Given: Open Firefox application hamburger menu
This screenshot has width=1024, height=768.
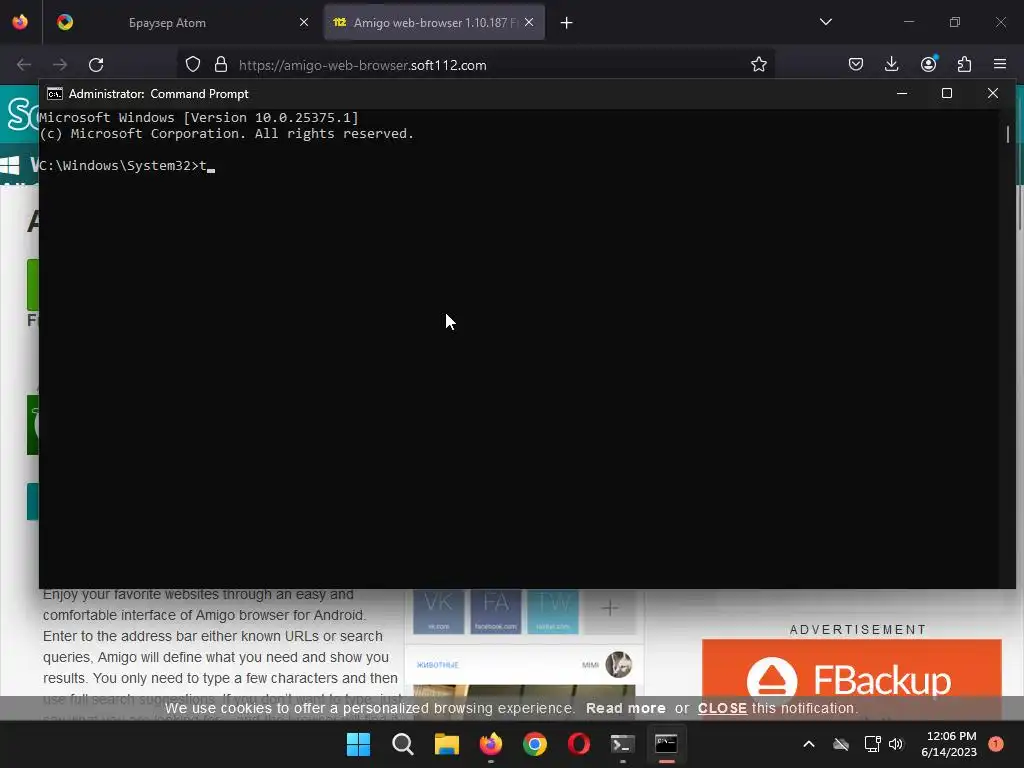Looking at the screenshot, I should pos(1000,65).
